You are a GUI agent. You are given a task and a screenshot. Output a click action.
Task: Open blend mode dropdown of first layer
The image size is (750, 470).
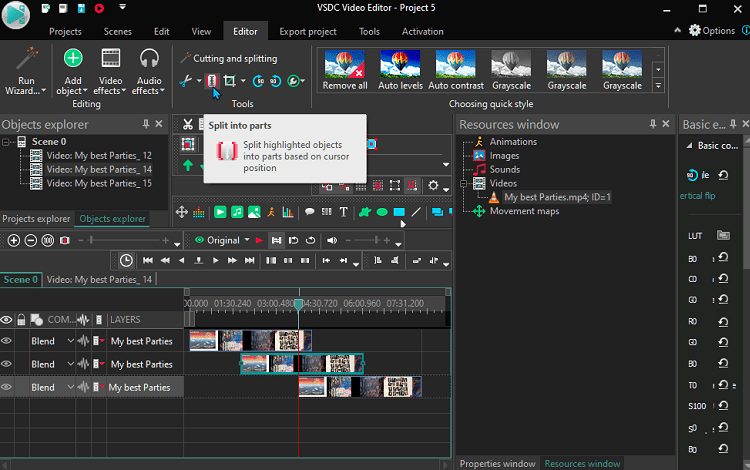[70, 341]
